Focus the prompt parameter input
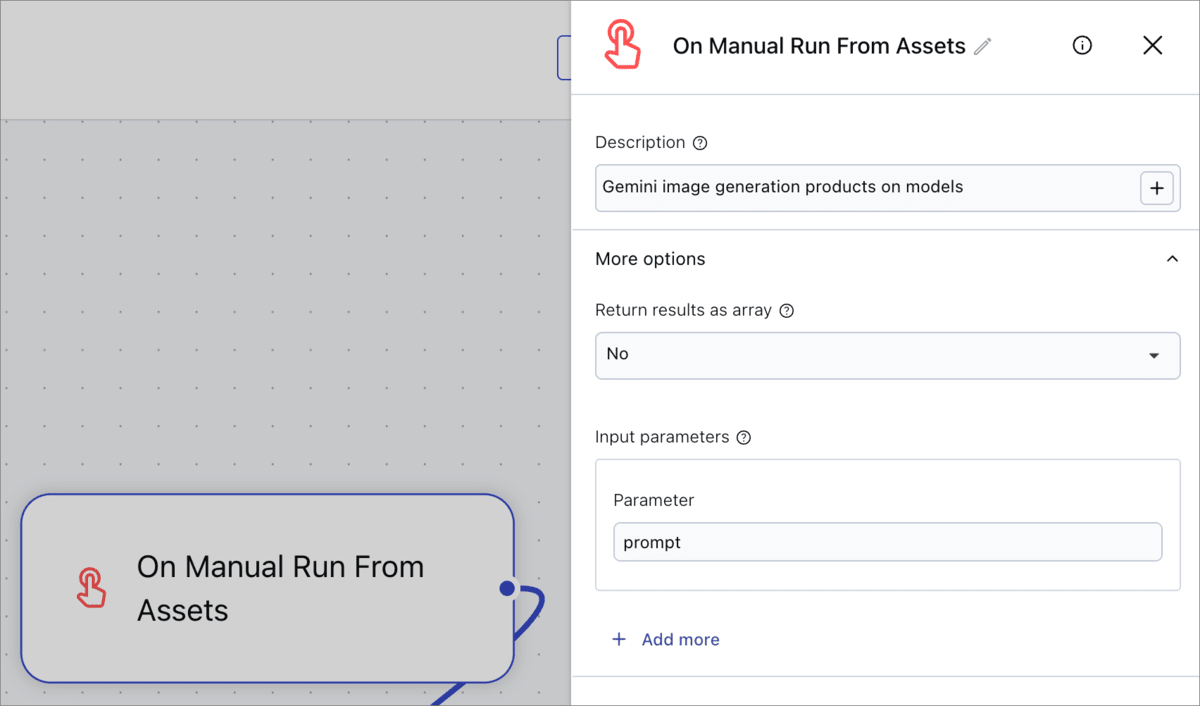The width and height of the screenshot is (1200, 706). [887, 542]
